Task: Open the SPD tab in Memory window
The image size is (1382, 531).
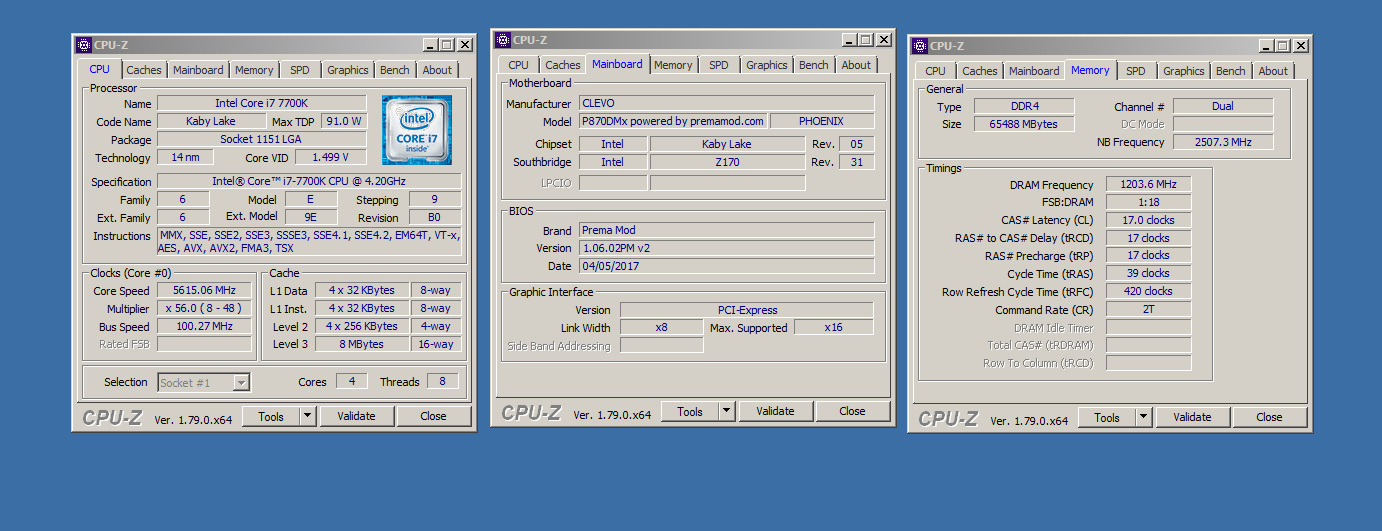Action: click(1135, 71)
